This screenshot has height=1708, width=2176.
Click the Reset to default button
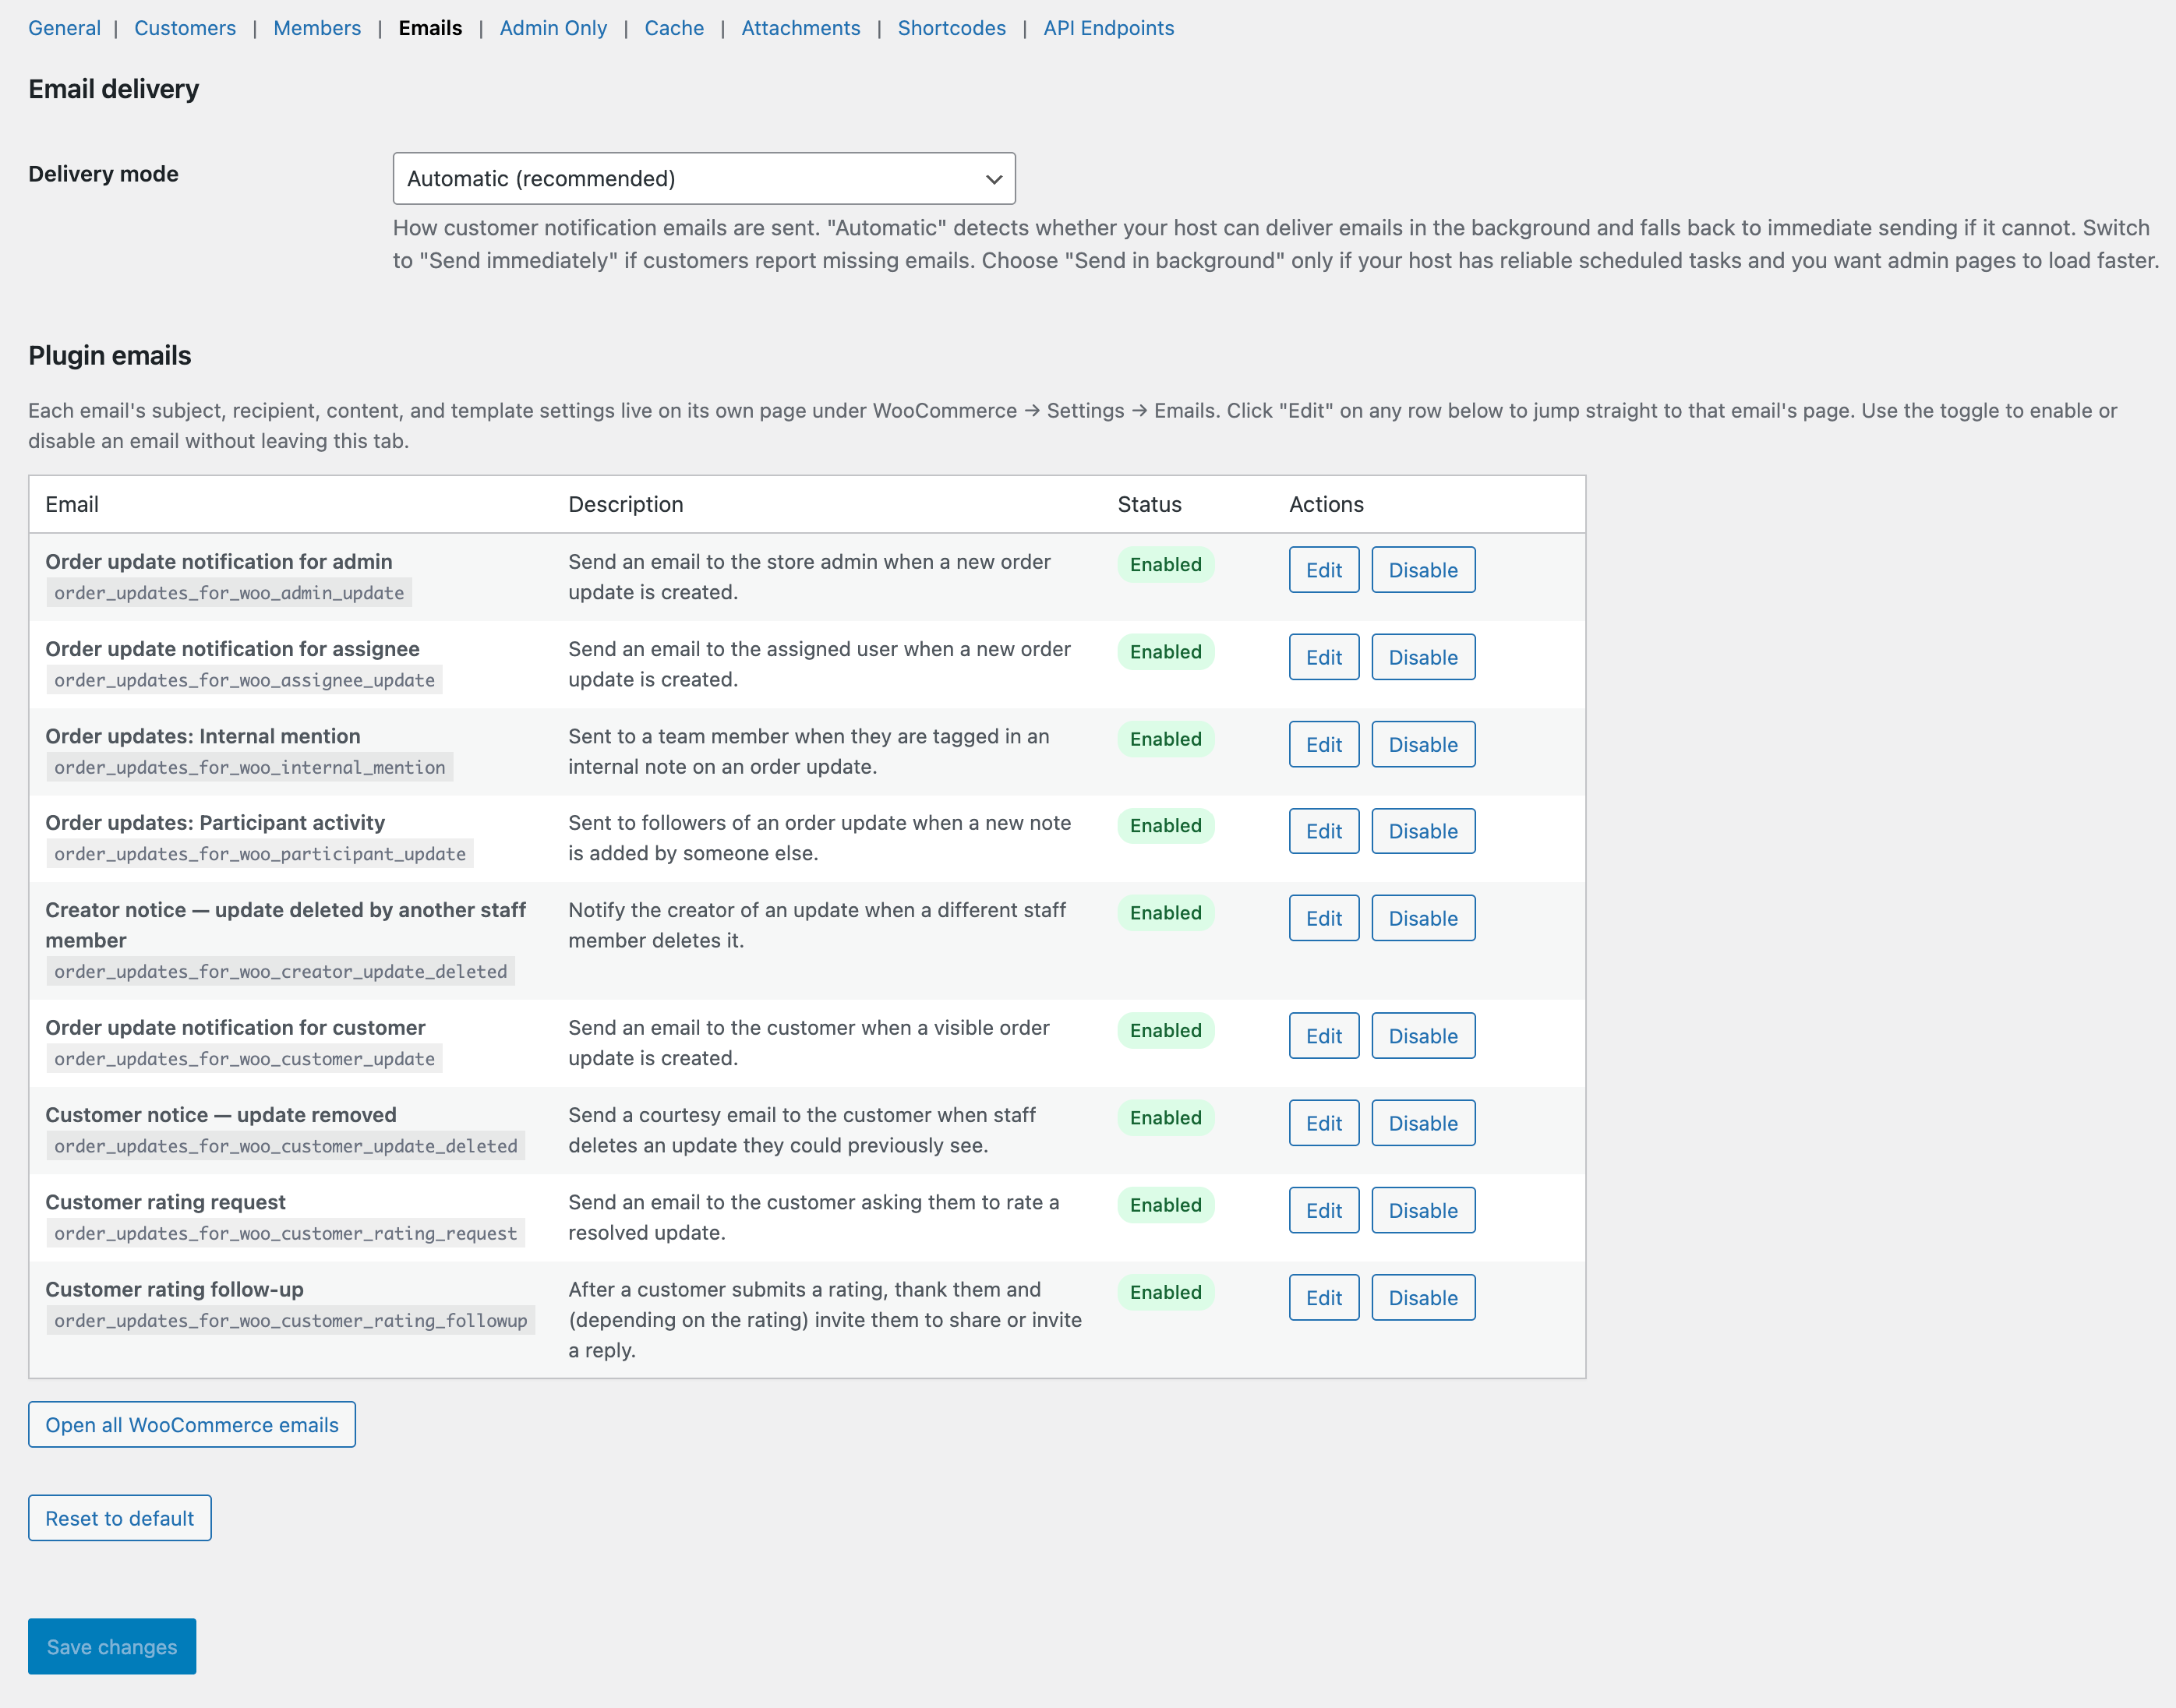pos(120,1518)
